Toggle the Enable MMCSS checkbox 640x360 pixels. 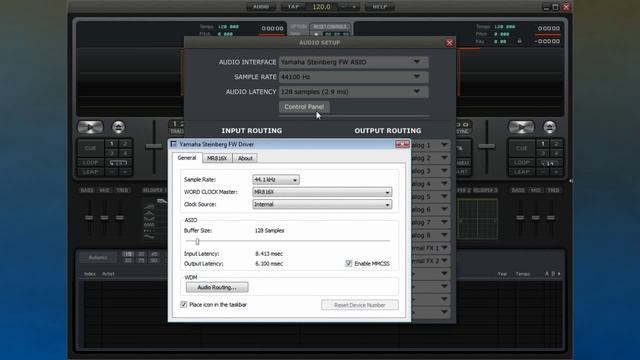pos(349,264)
